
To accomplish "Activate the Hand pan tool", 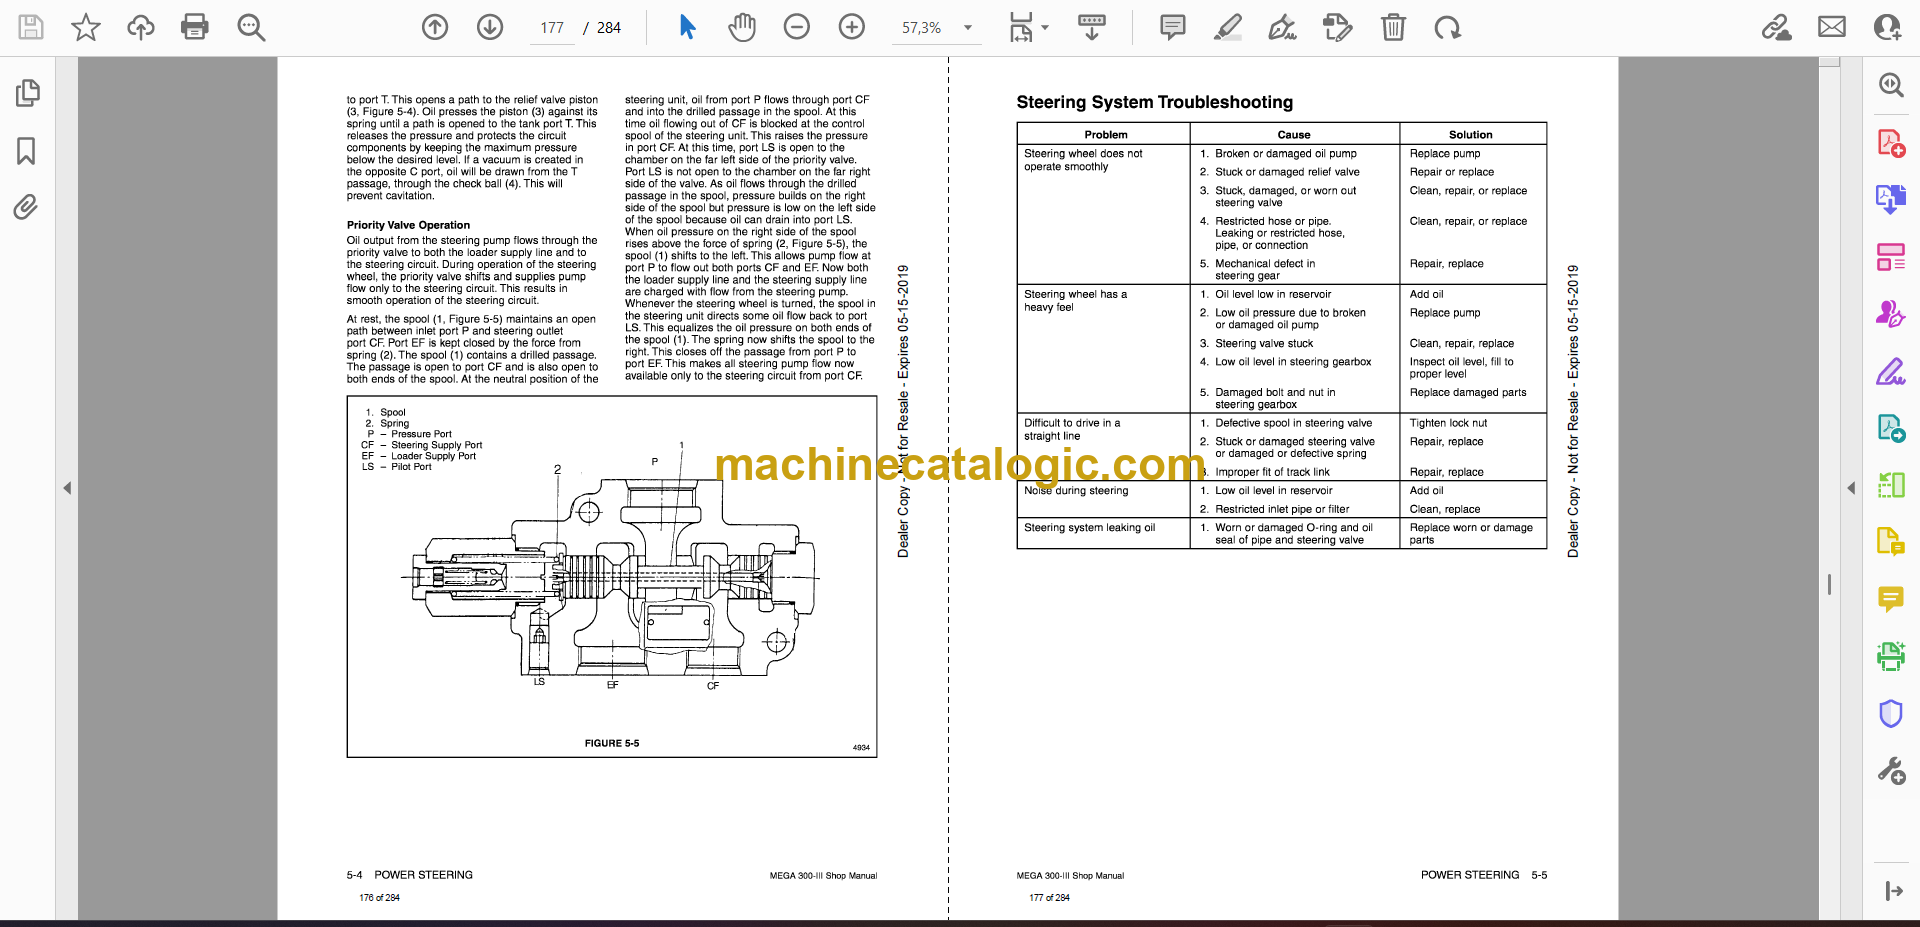I will point(742,27).
